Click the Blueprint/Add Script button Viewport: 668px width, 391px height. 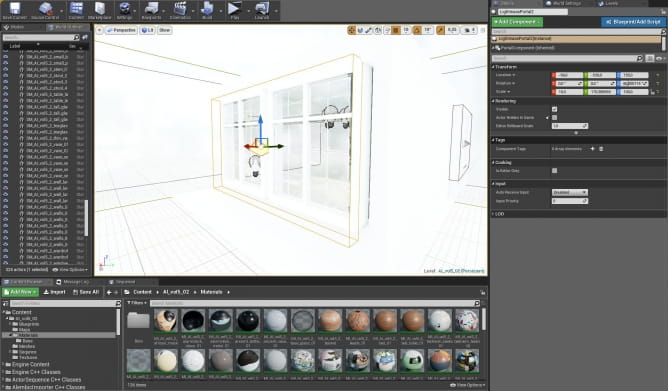(633, 22)
